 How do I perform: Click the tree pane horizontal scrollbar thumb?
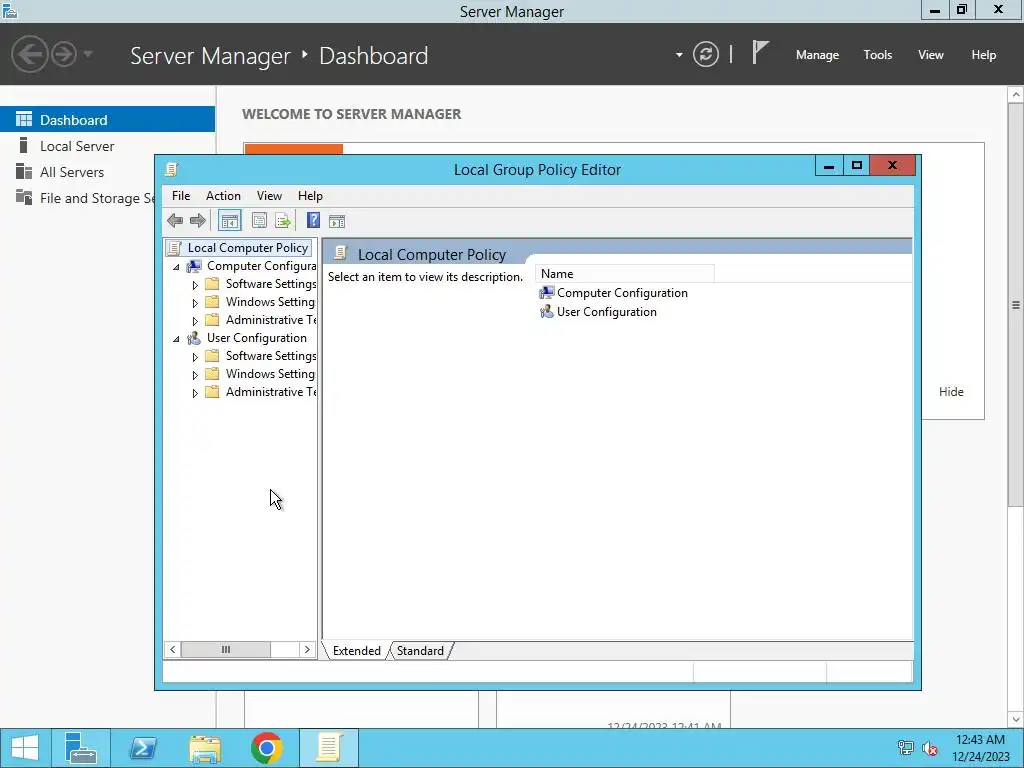pyautogui.click(x=225, y=649)
